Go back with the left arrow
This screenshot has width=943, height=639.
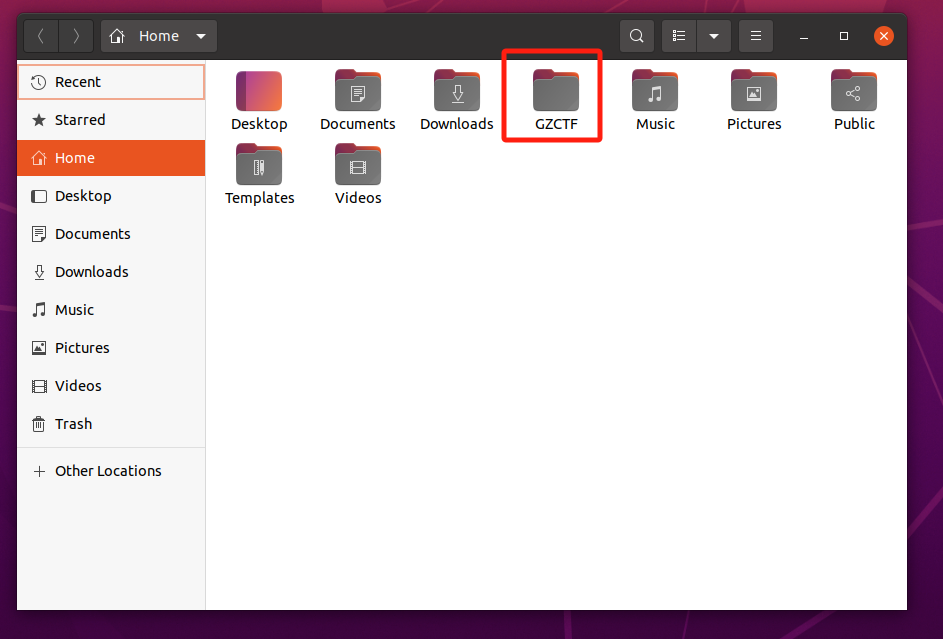(41, 36)
